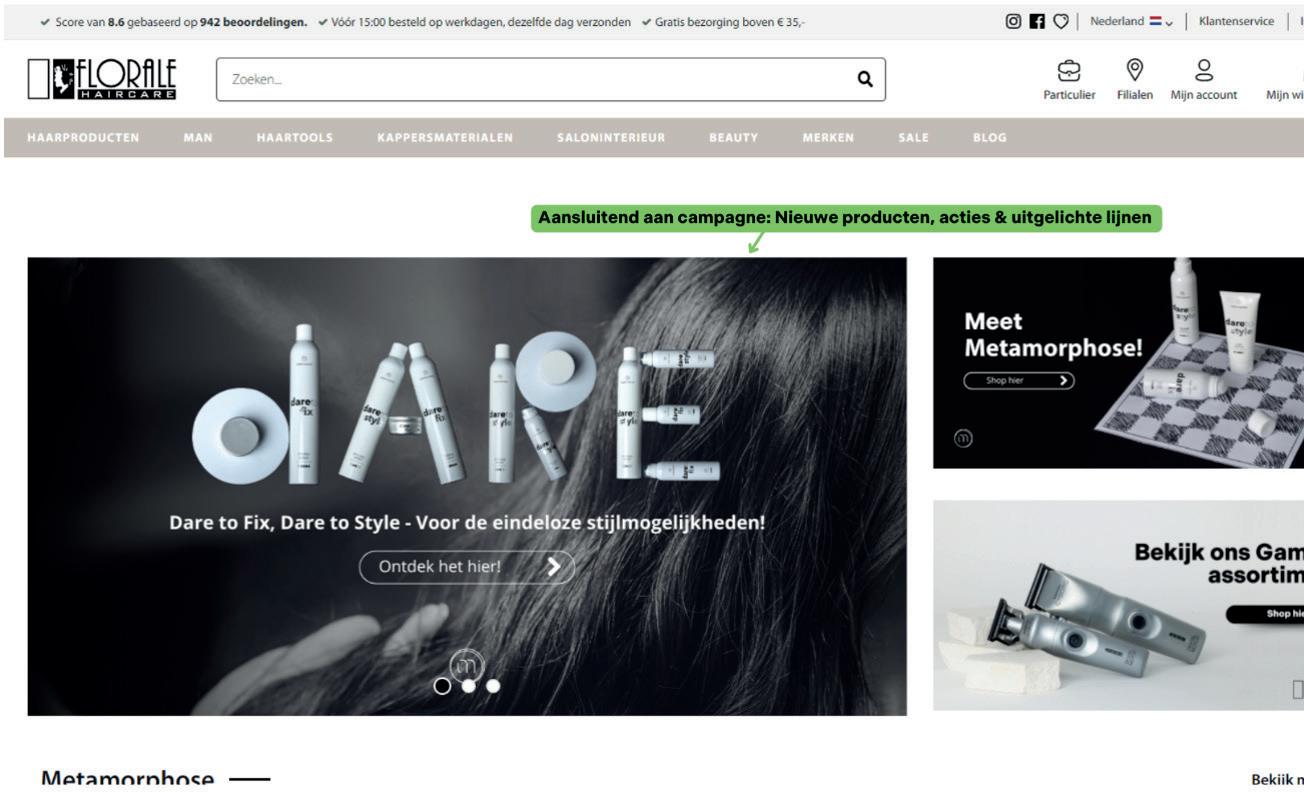Open the Meet Metamorphose chessboard banner image

(x=1118, y=363)
